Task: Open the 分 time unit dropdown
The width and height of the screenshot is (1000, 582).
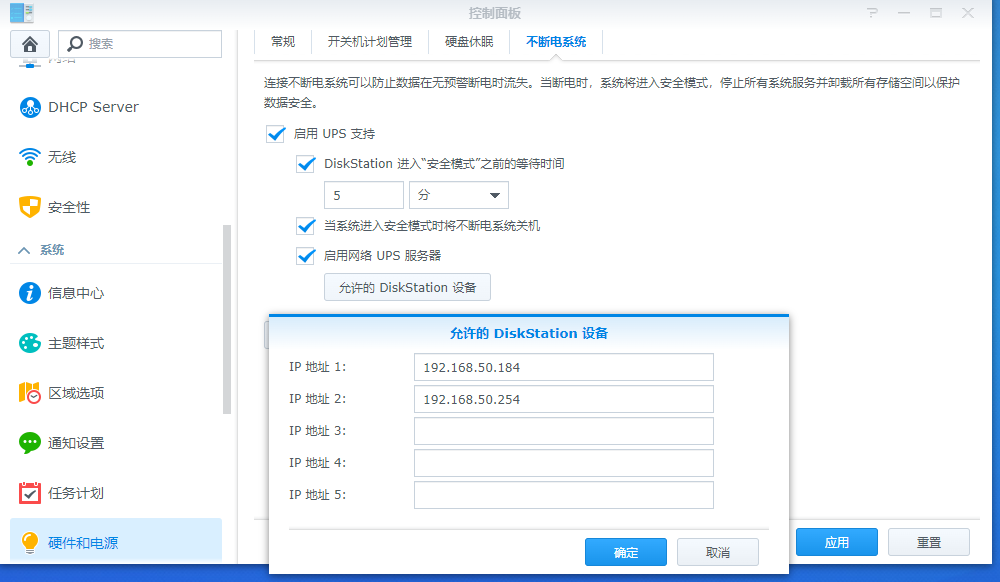Action: pos(459,196)
